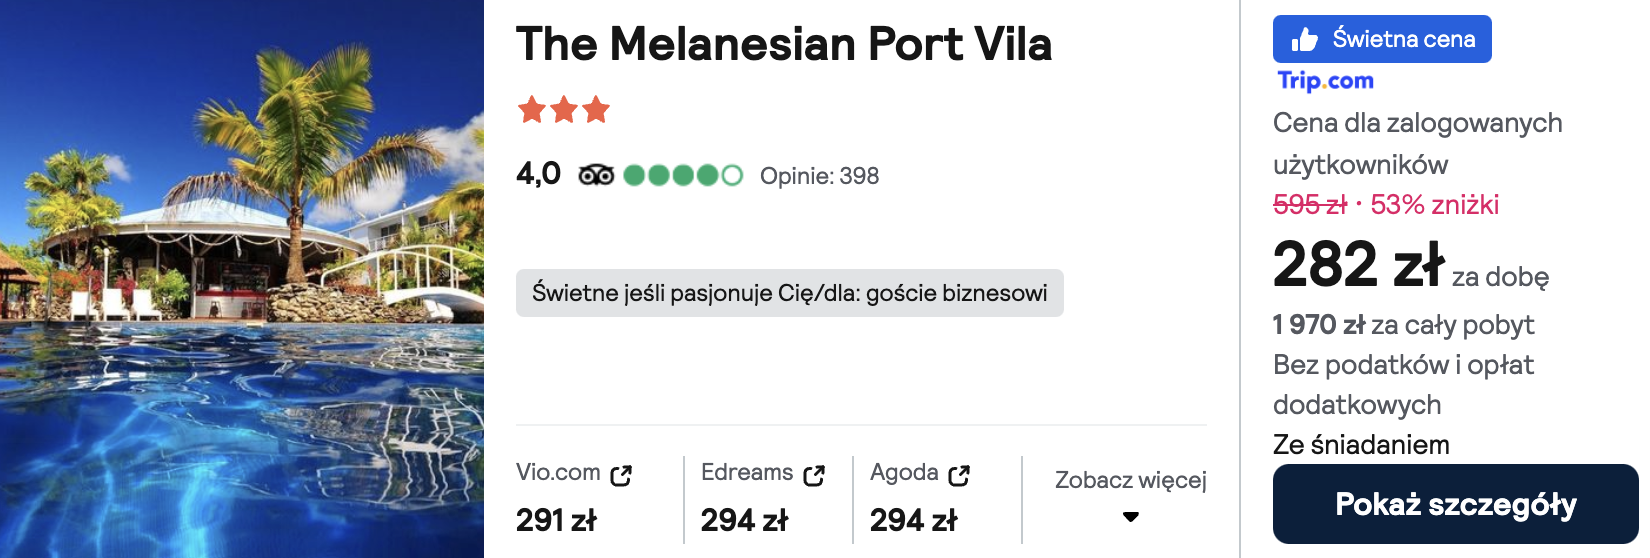
Task: Click the Świetna cena badge
Action: tap(1382, 39)
